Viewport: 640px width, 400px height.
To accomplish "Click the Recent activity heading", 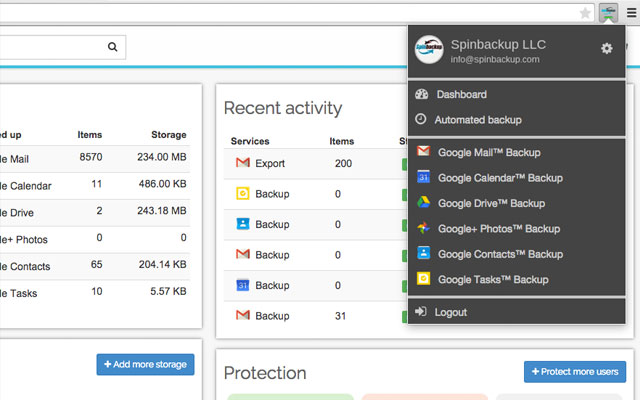I will click(x=283, y=108).
